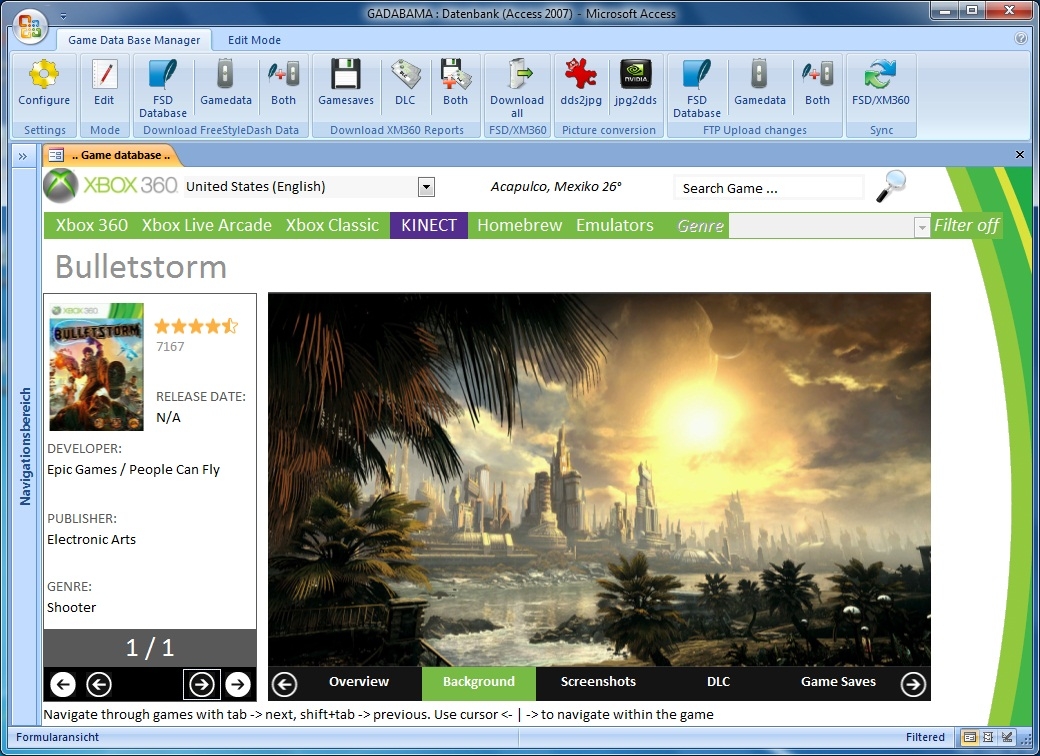Filter by Homebrew category
Screen dimensions: 1040x756
(x=519, y=225)
